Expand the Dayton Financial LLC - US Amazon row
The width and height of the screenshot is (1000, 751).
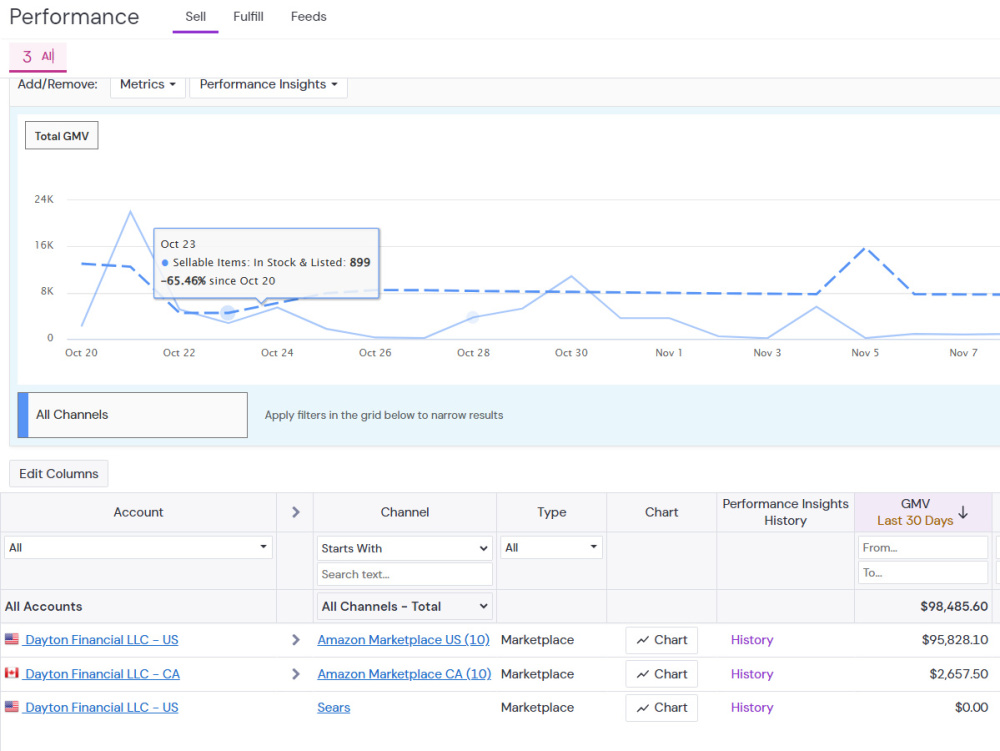pyautogui.click(x=295, y=639)
